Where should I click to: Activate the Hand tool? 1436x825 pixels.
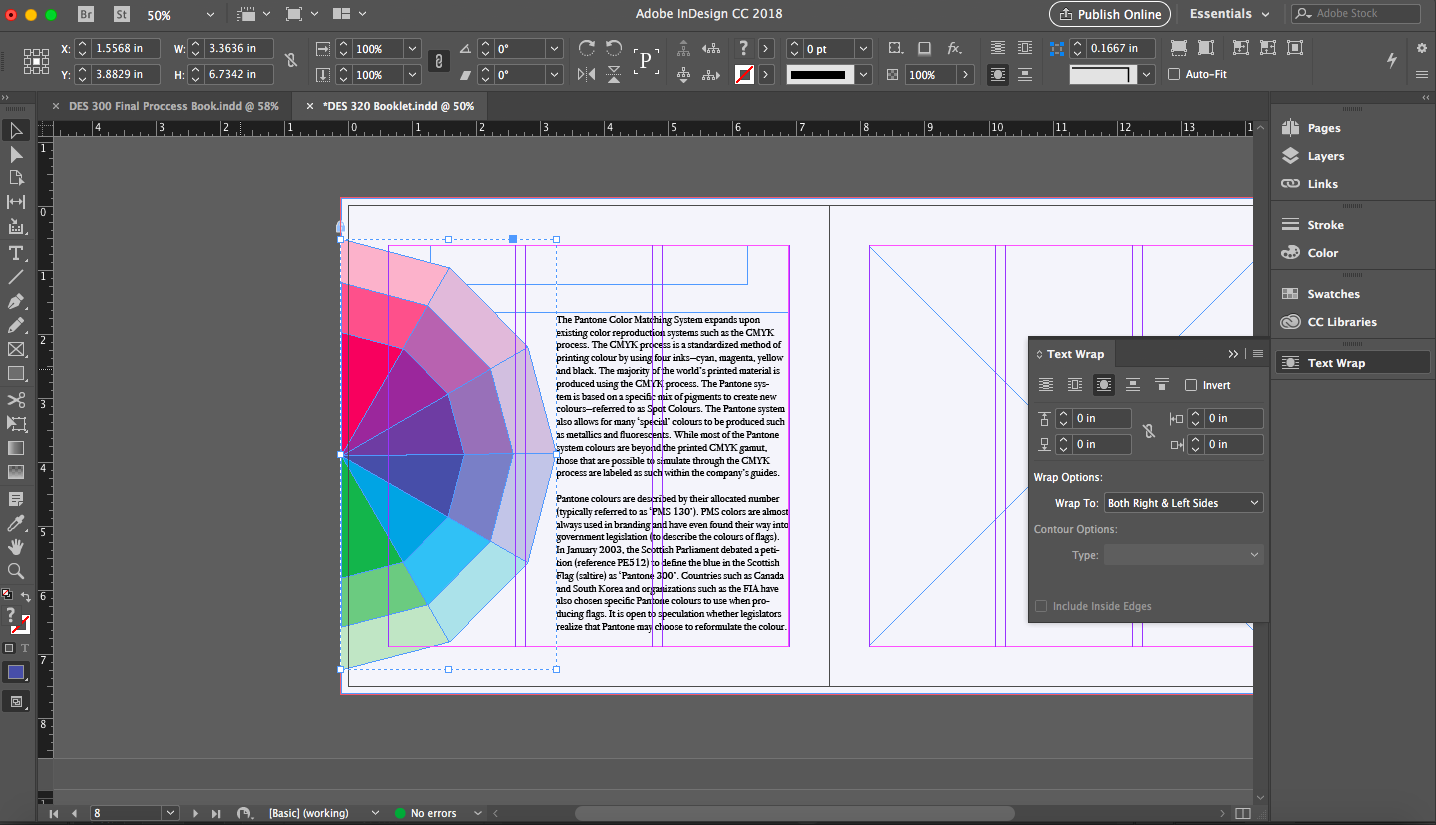16,547
